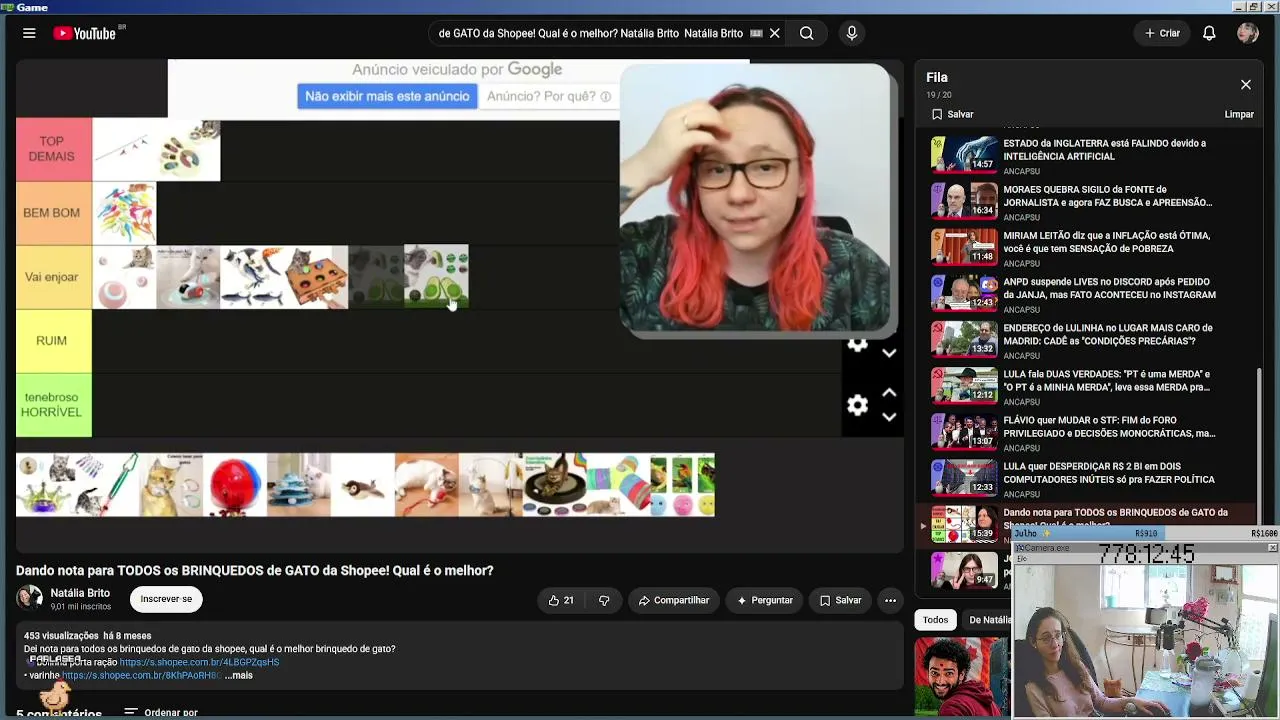
Task: Click the 15:39 currently playing queue thumbnail
Action: pyautogui.click(x=964, y=524)
